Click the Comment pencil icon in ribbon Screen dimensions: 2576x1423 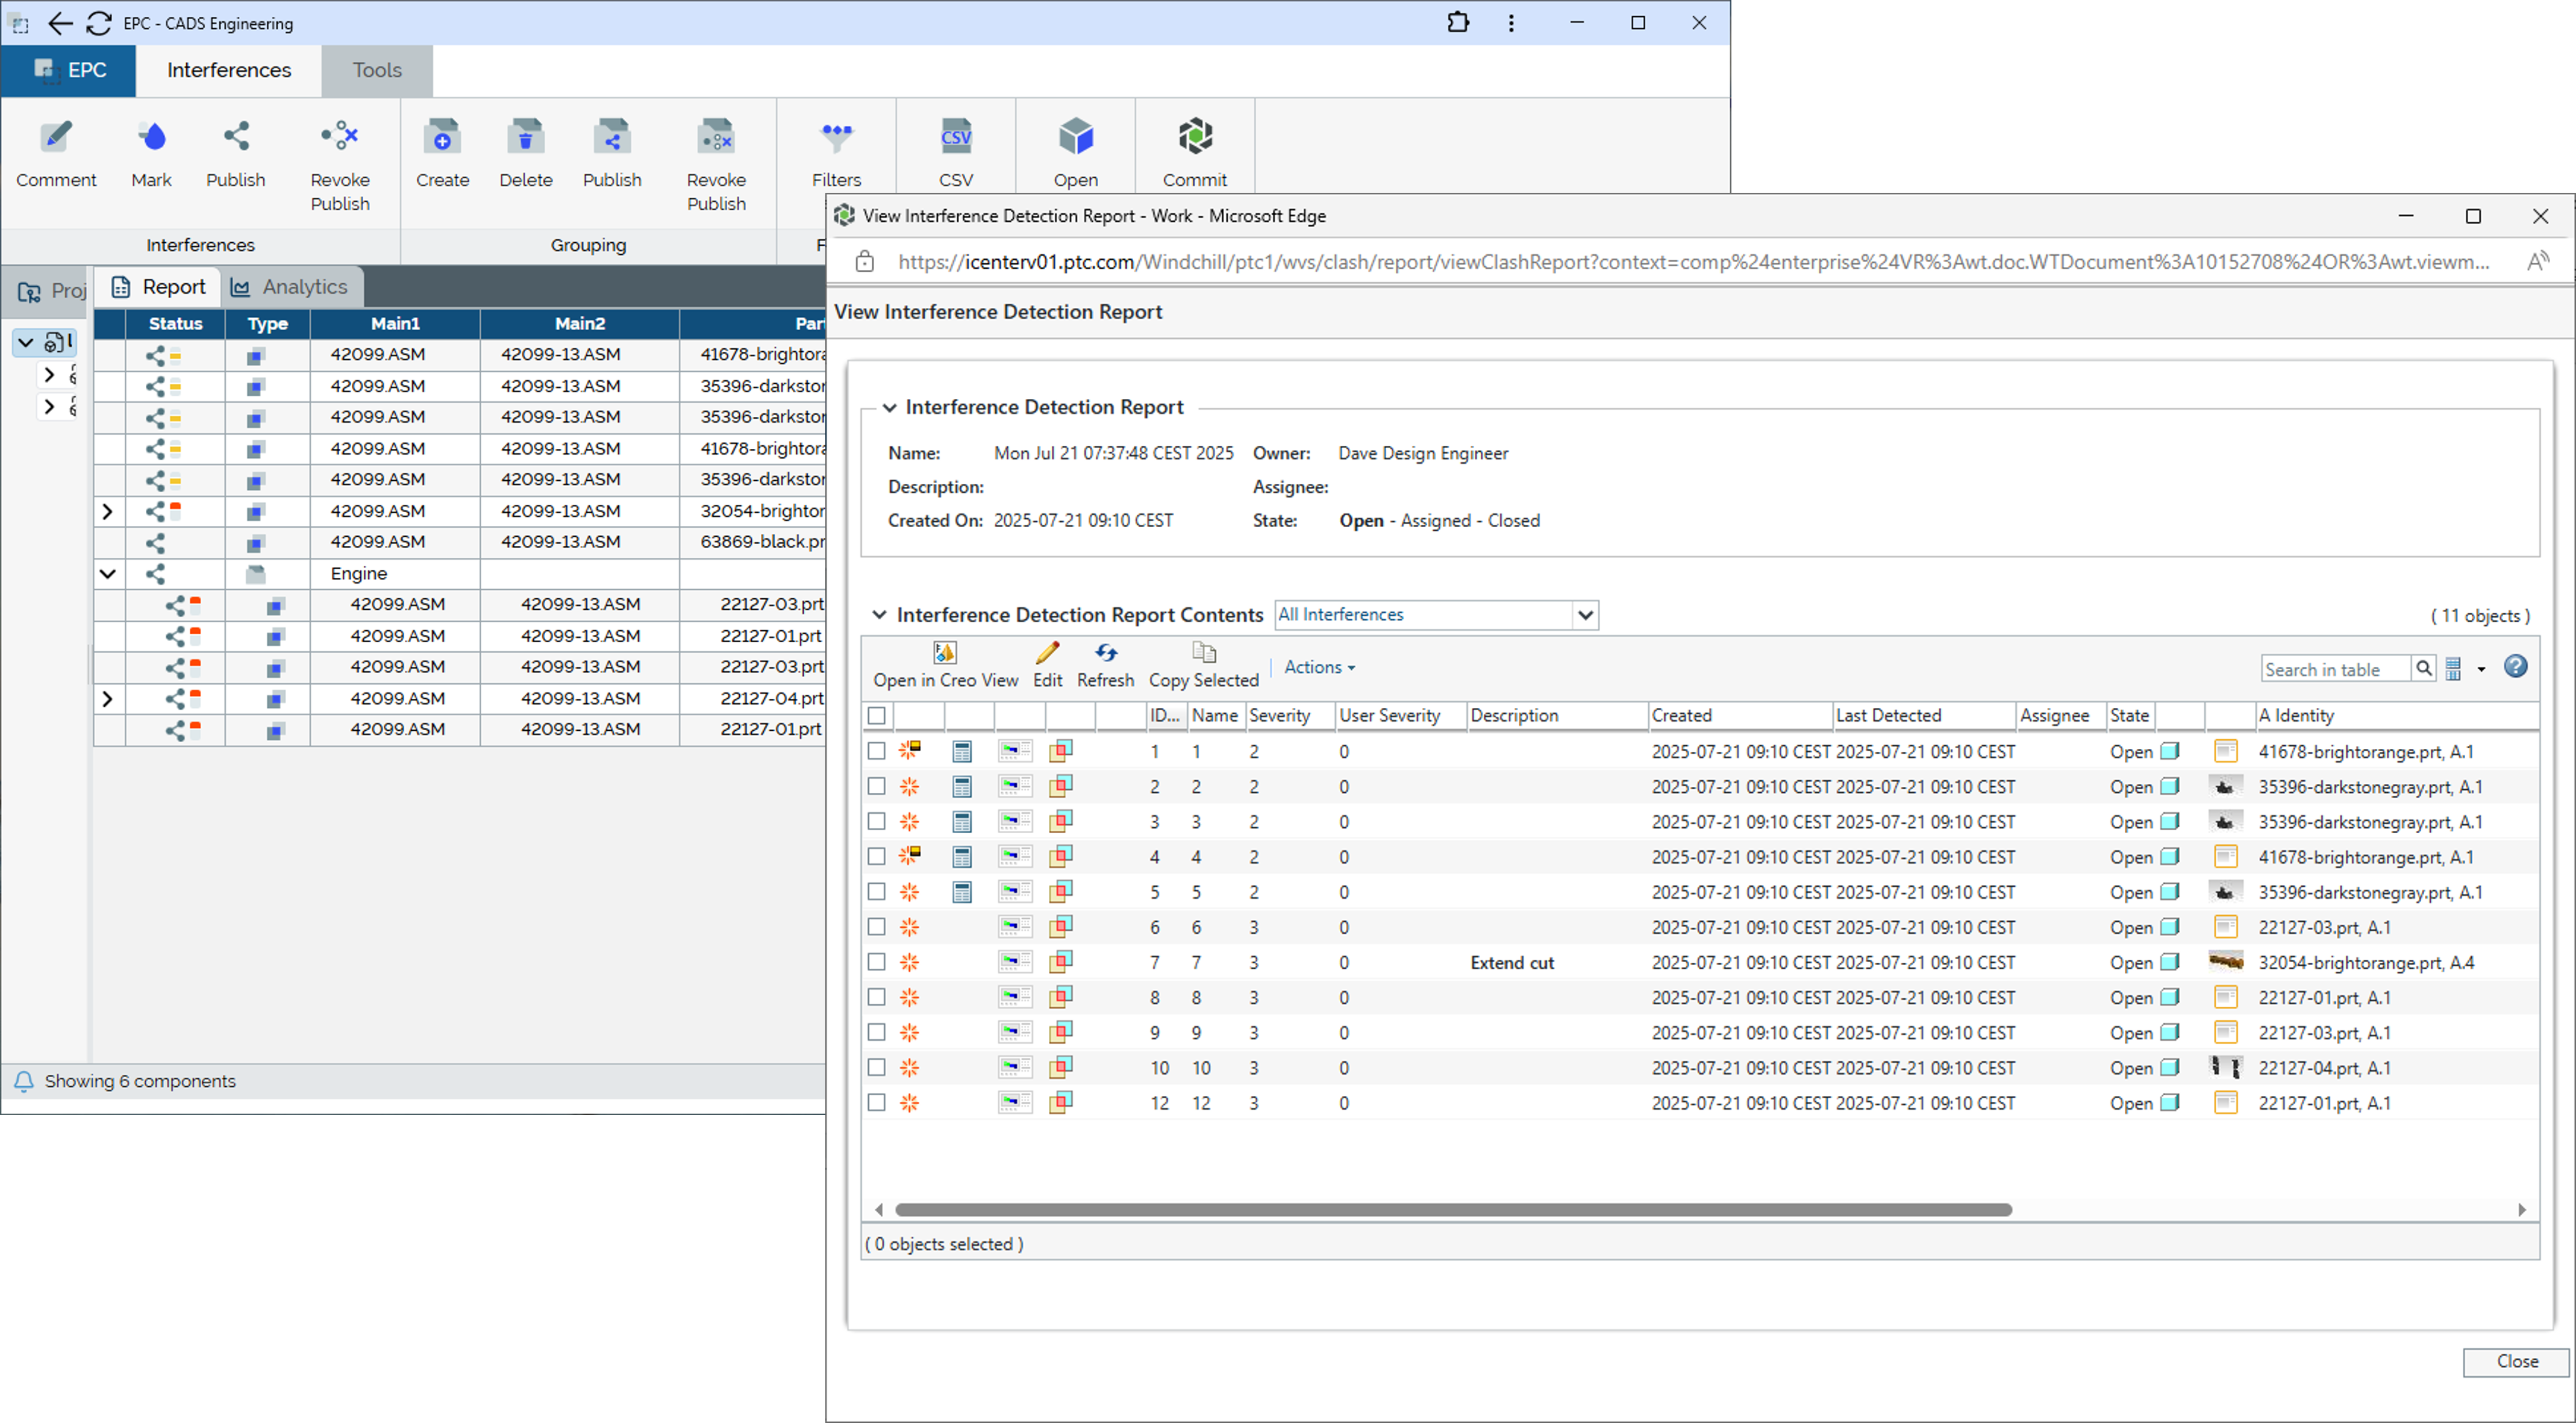tap(56, 137)
